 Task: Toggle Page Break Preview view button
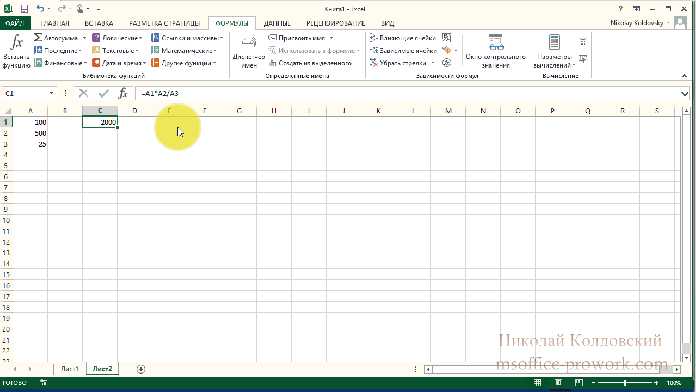[x=579, y=382]
